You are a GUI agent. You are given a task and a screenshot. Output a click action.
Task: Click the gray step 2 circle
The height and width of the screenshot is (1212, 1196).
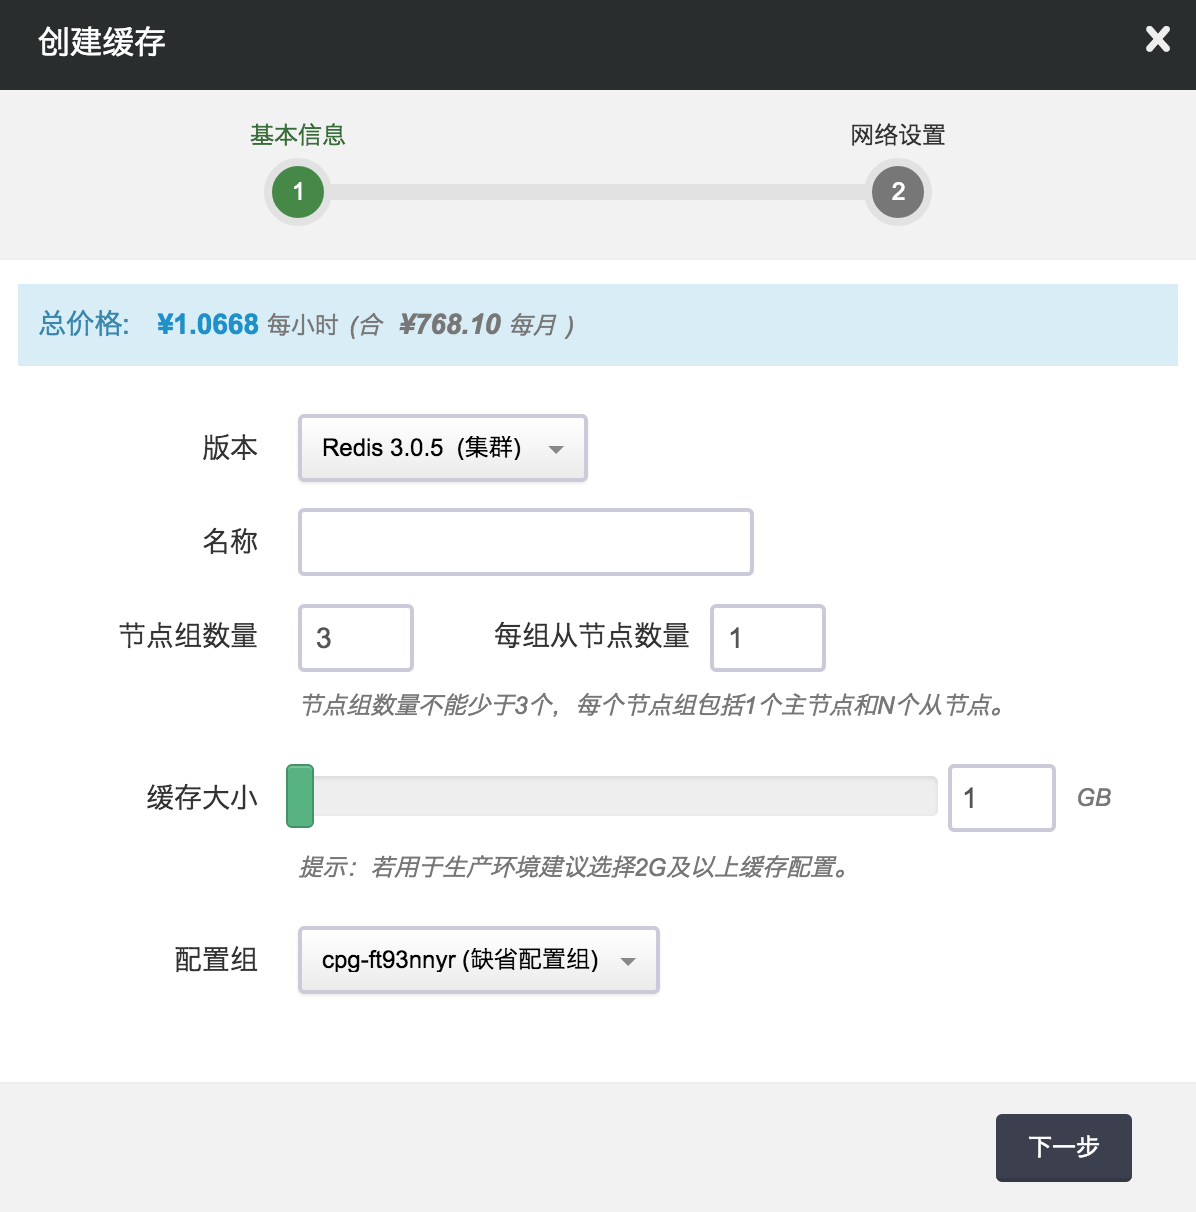(898, 192)
